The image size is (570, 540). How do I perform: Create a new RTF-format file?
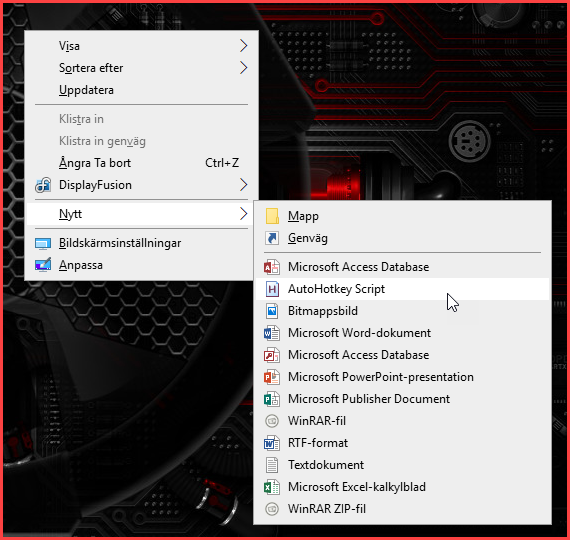click(402, 443)
